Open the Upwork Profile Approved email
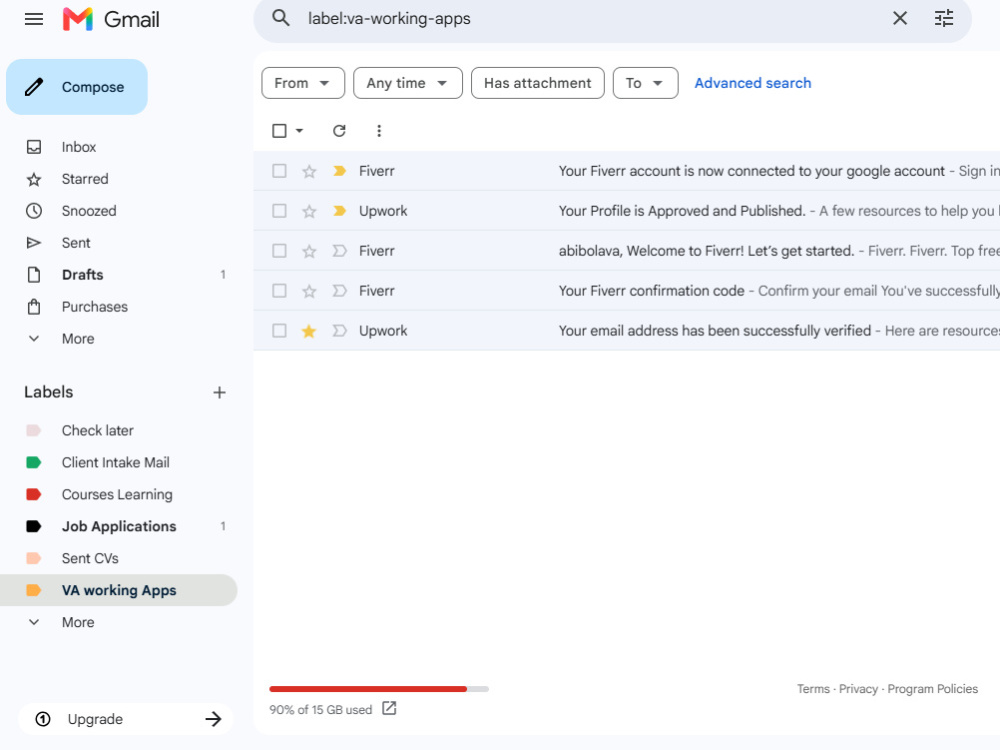Screen dimensions: 1000x750 click(626, 211)
